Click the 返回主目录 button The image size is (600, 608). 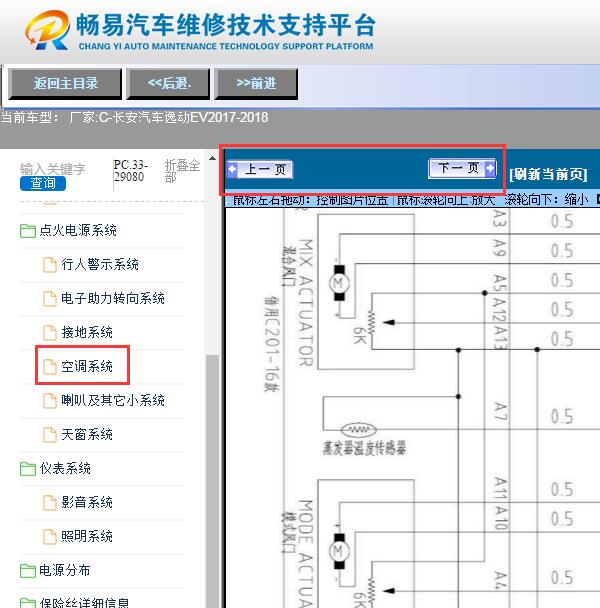click(65, 83)
